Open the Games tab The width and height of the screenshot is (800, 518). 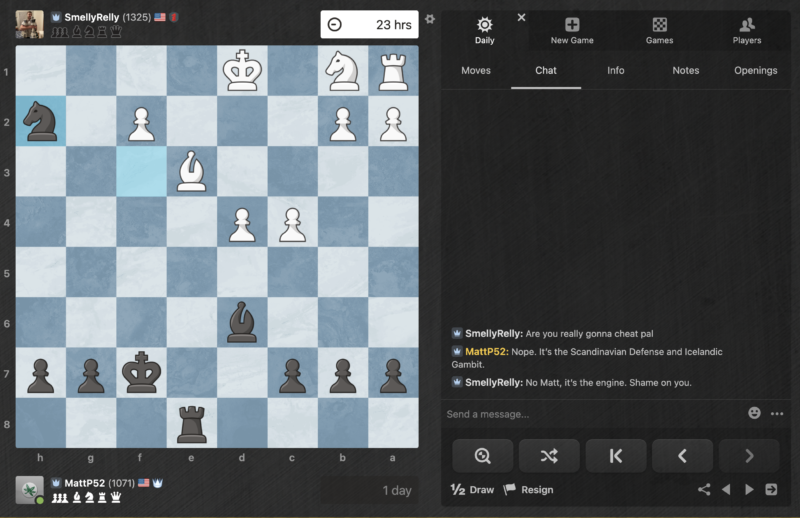click(x=659, y=30)
